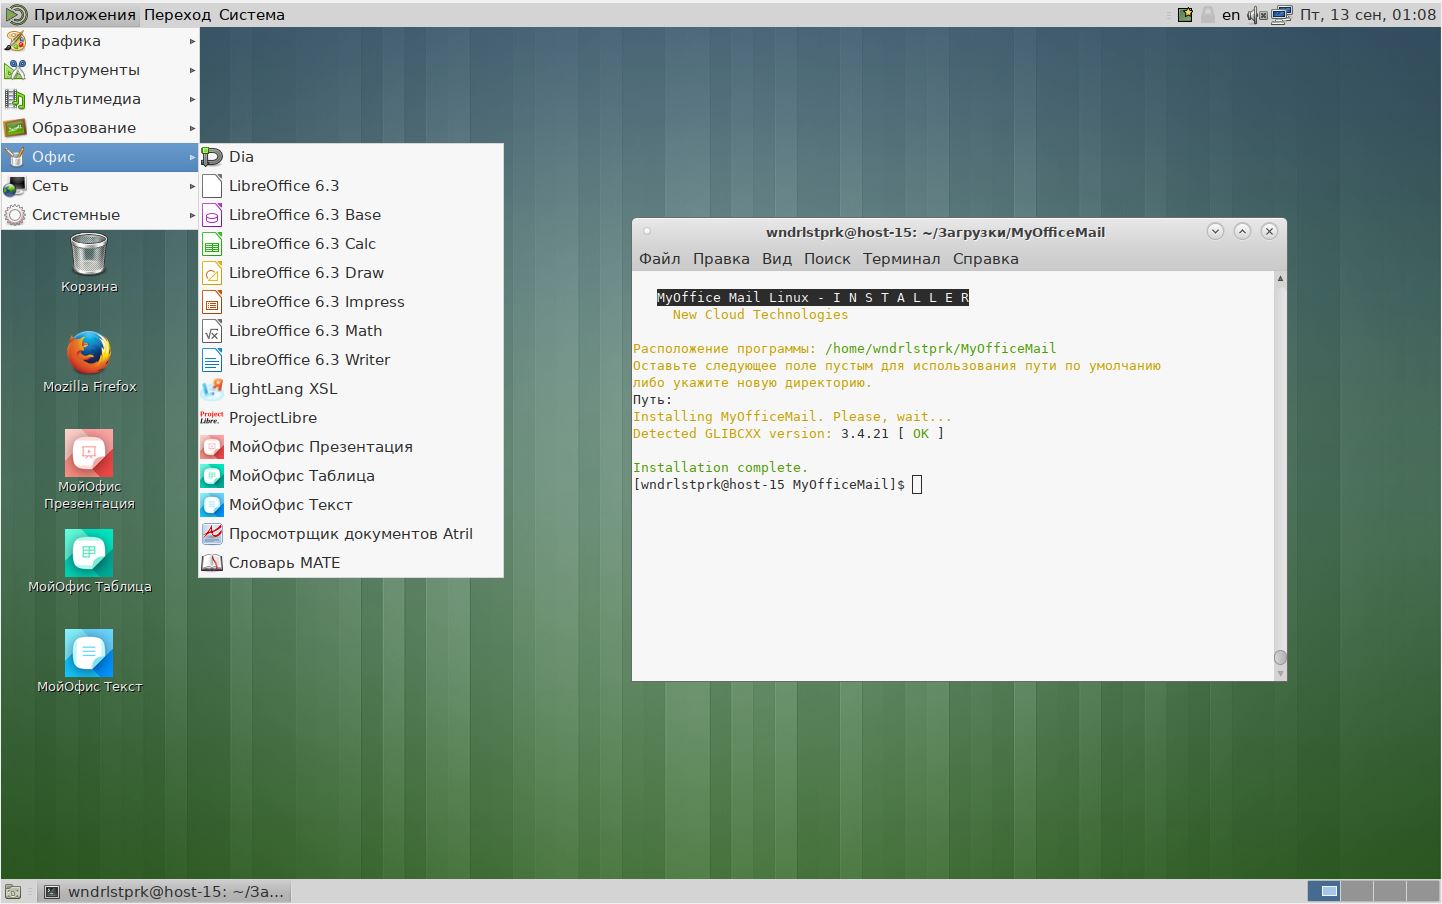Switch to the third workspace
1442x904 pixels.
coord(1388,891)
